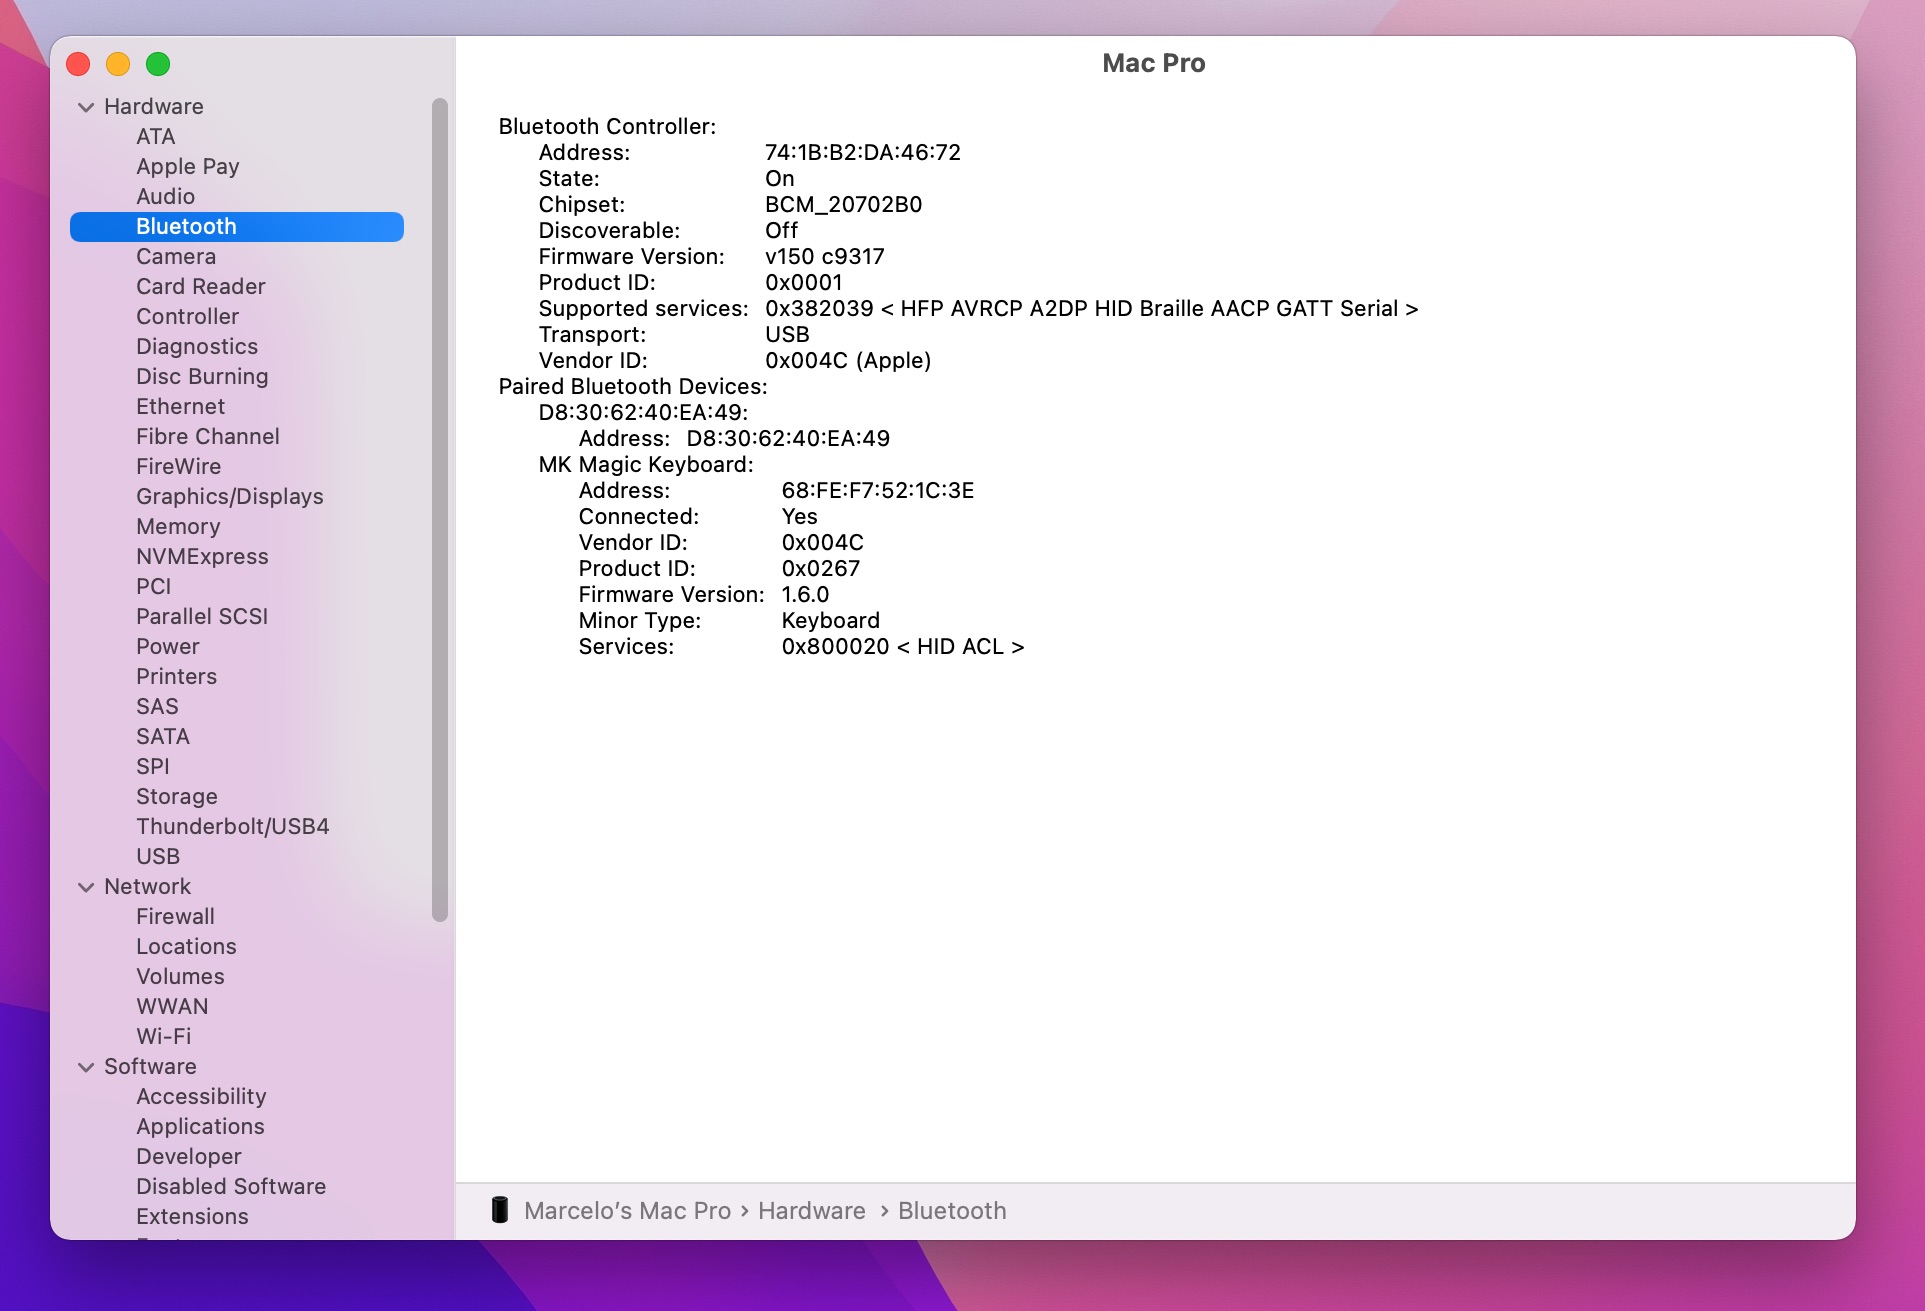The height and width of the screenshot is (1311, 1925).
Task: Collapse the Software section chevron
Action: tap(86, 1067)
